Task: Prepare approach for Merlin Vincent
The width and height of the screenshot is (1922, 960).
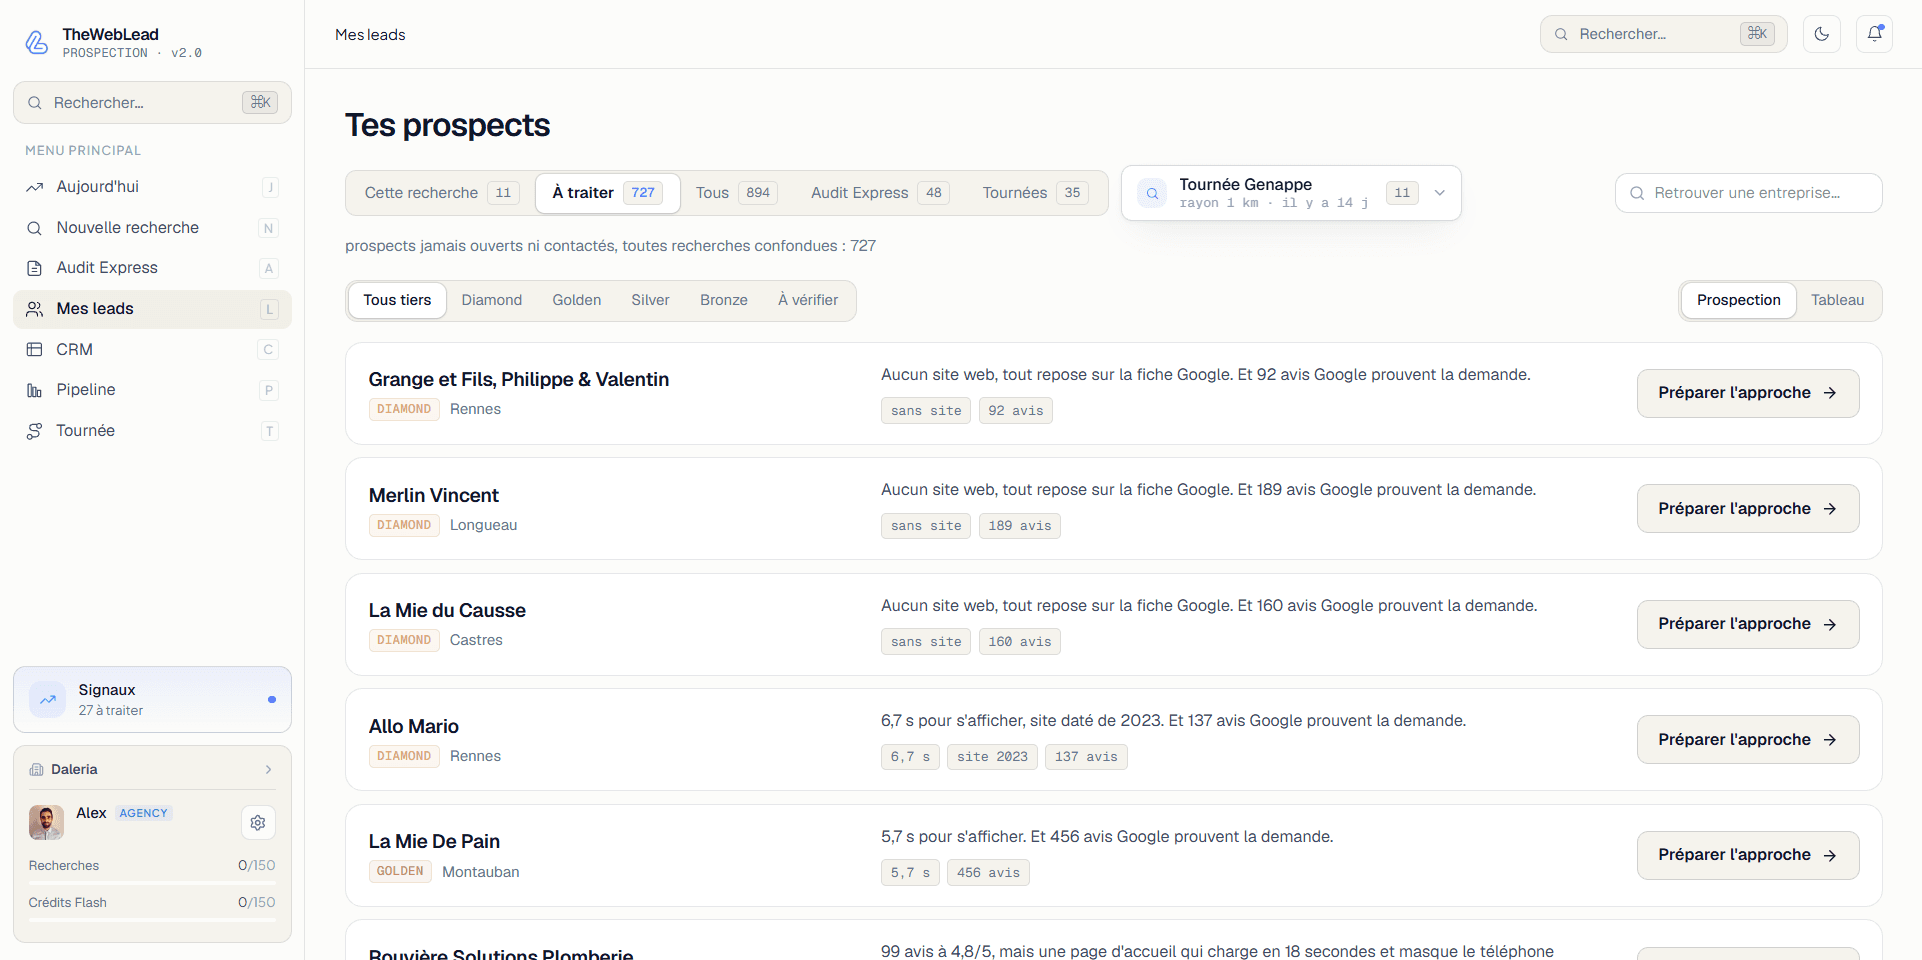Action: (1748, 509)
